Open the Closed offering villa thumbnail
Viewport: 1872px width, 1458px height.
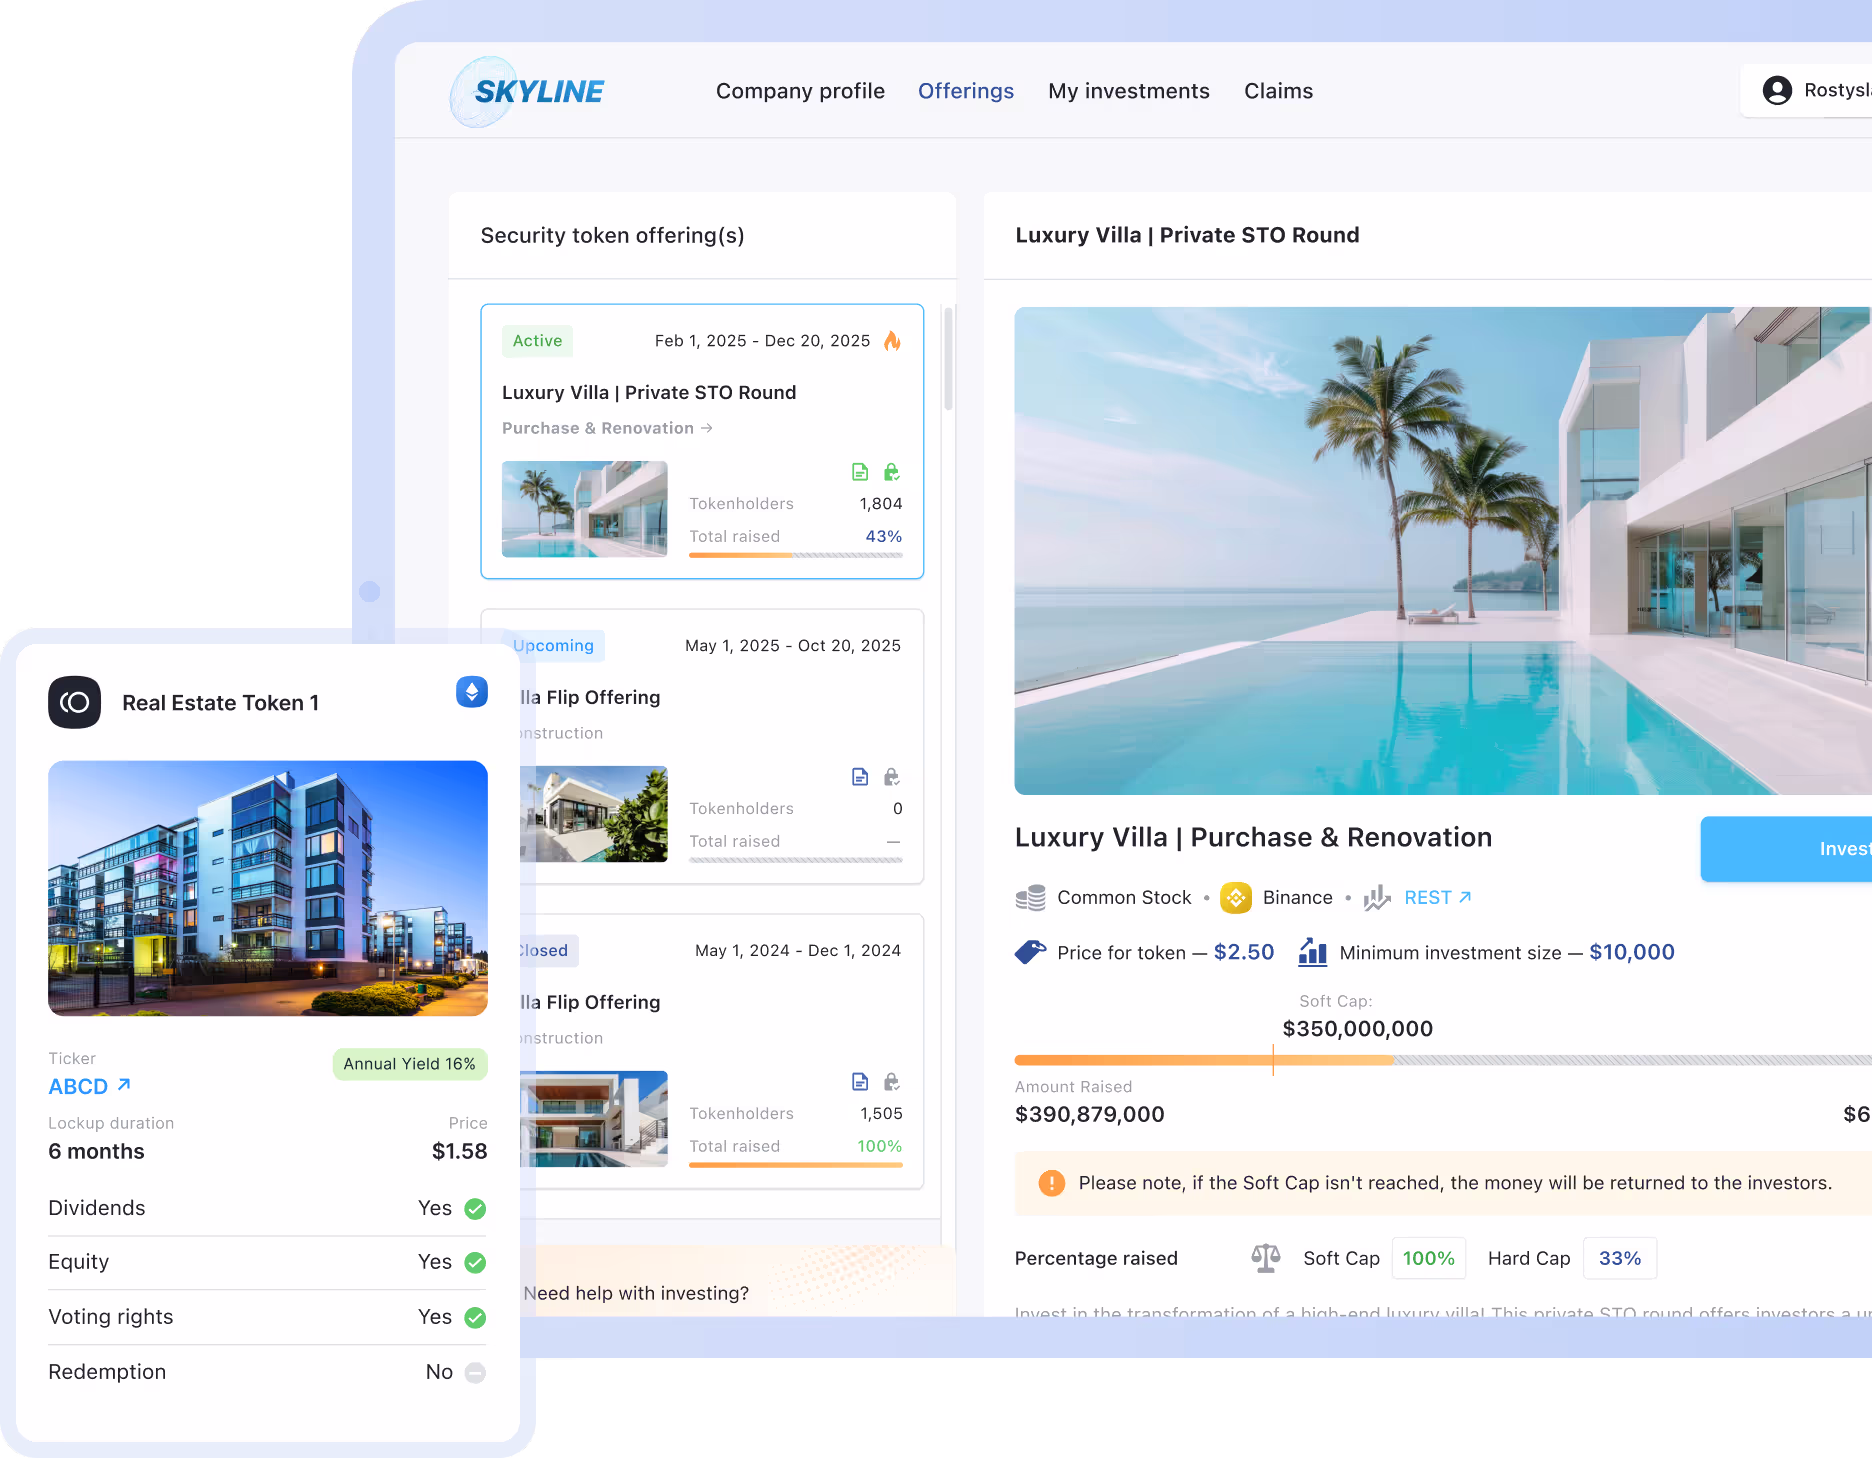click(594, 1119)
